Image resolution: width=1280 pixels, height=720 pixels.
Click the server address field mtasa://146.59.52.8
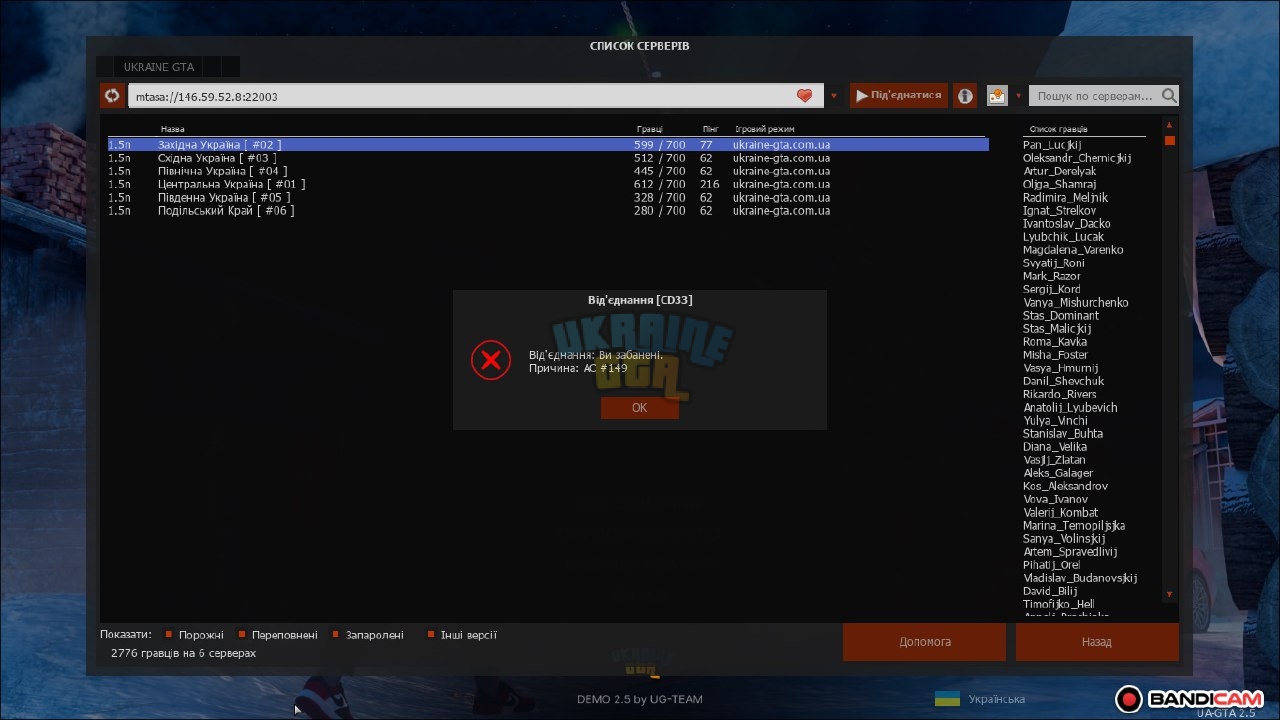click(x=476, y=96)
